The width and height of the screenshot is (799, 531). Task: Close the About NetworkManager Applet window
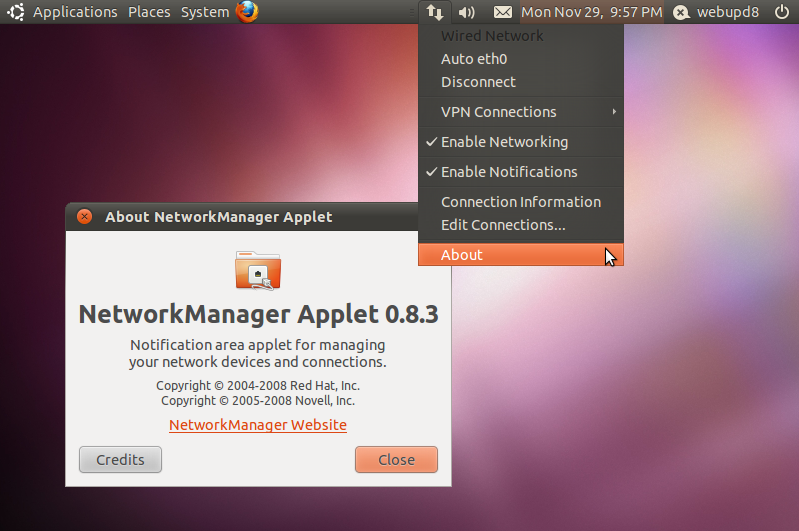tap(85, 217)
